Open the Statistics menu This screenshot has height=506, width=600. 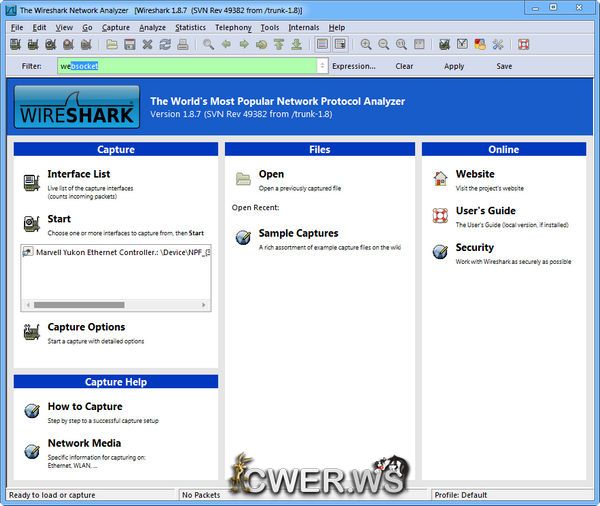pos(190,27)
